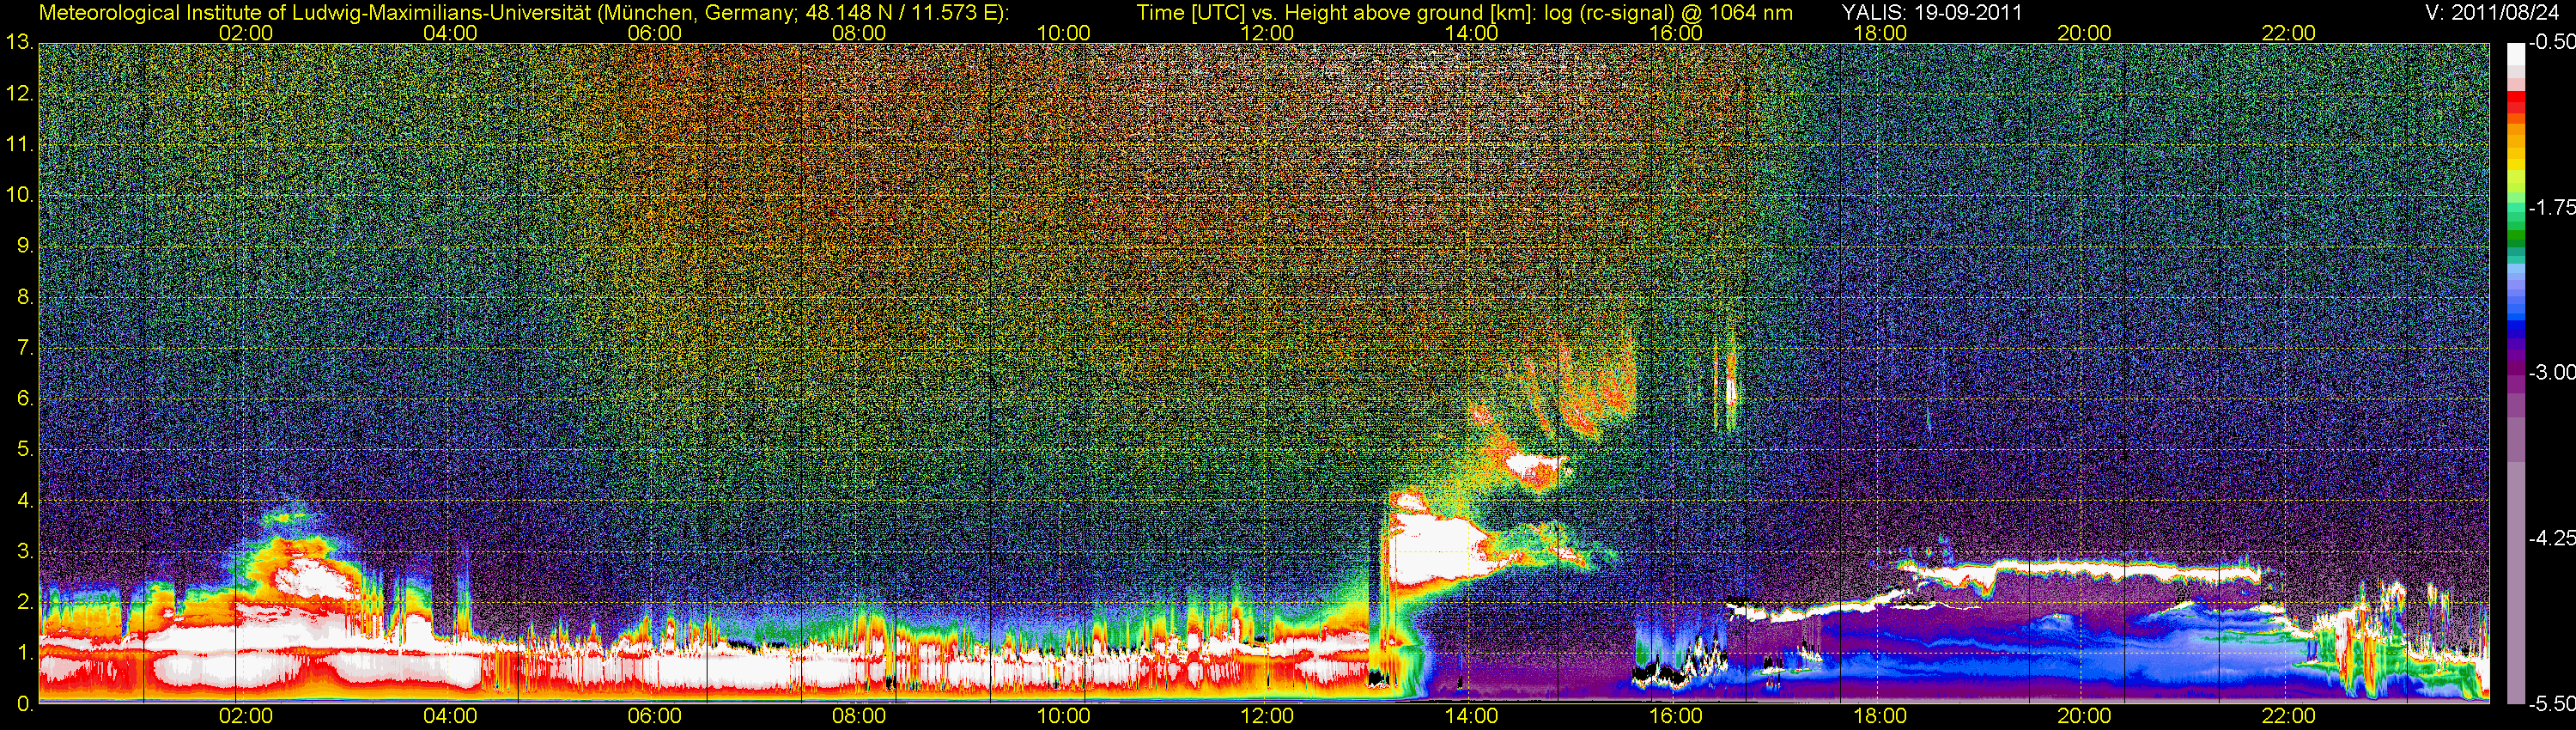Screen dimensions: 2576x730
Task: Click the 06:00 label on the top time axis
Action: tap(654, 33)
